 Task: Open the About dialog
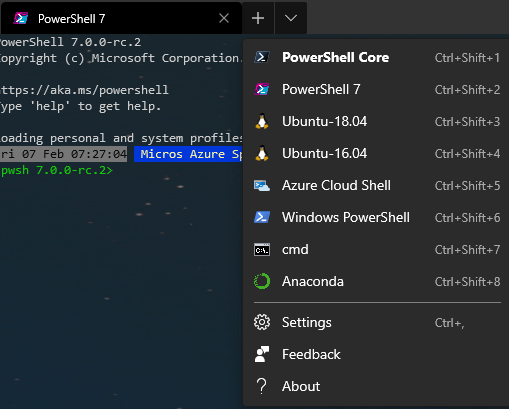[377, 386]
